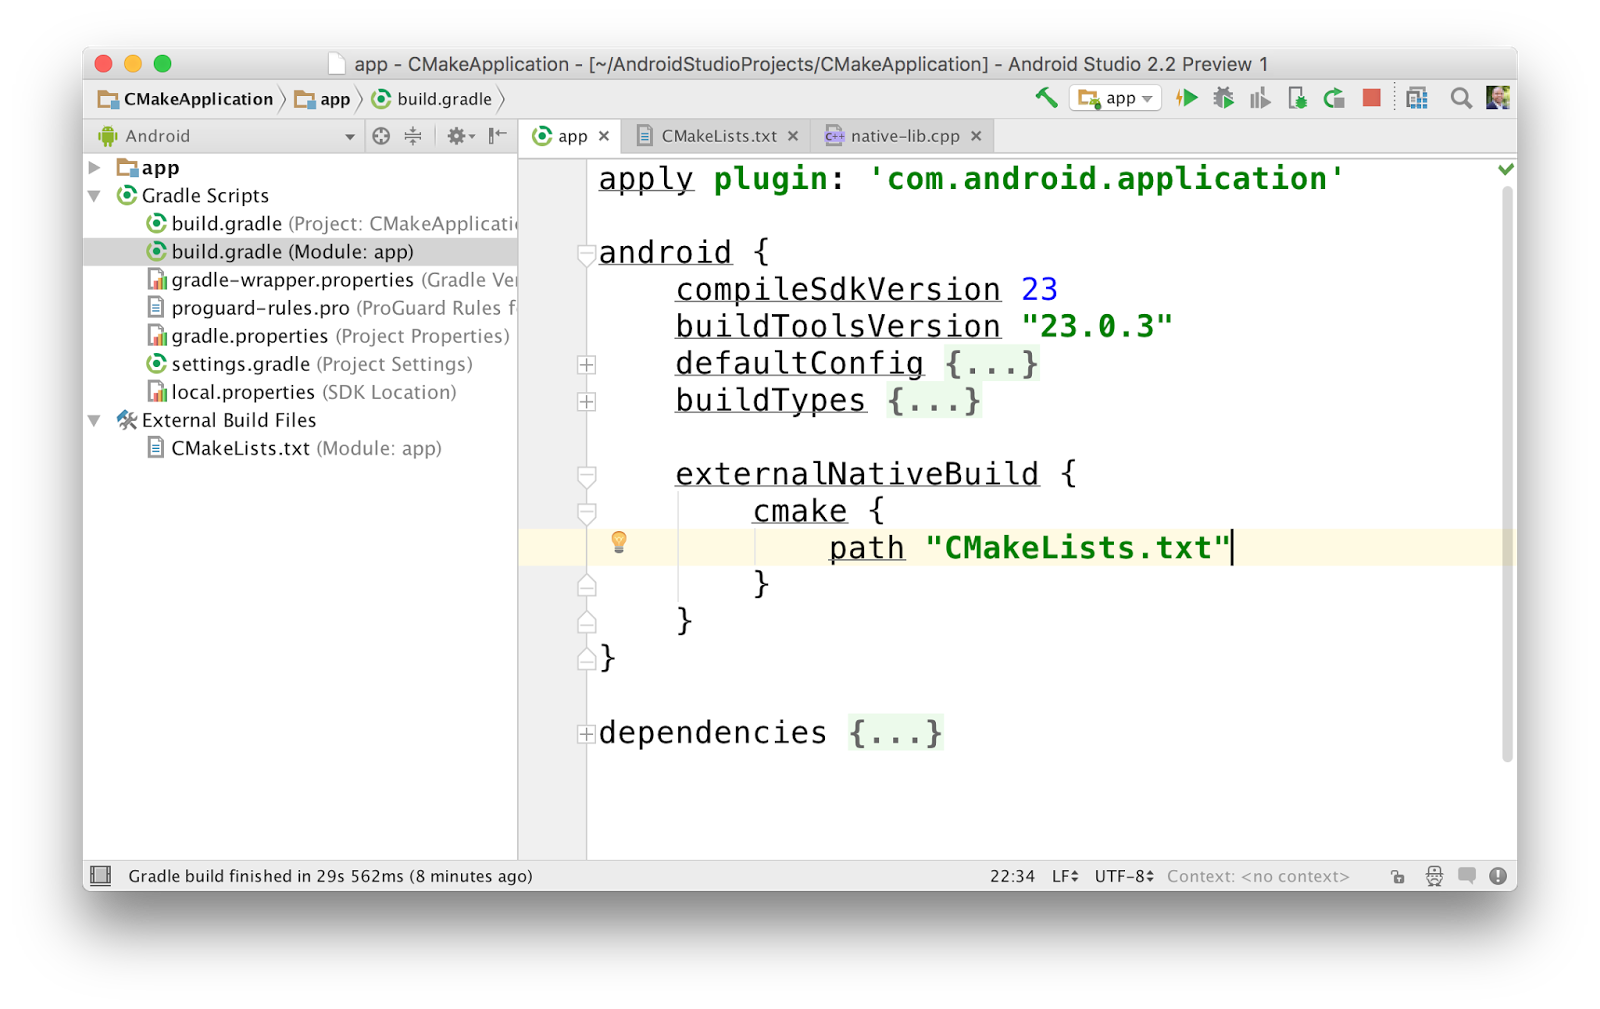Screen dimensions: 1600x1009
Task: Switch to the CMakeLists.txt editor tab
Action: (716, 136)
